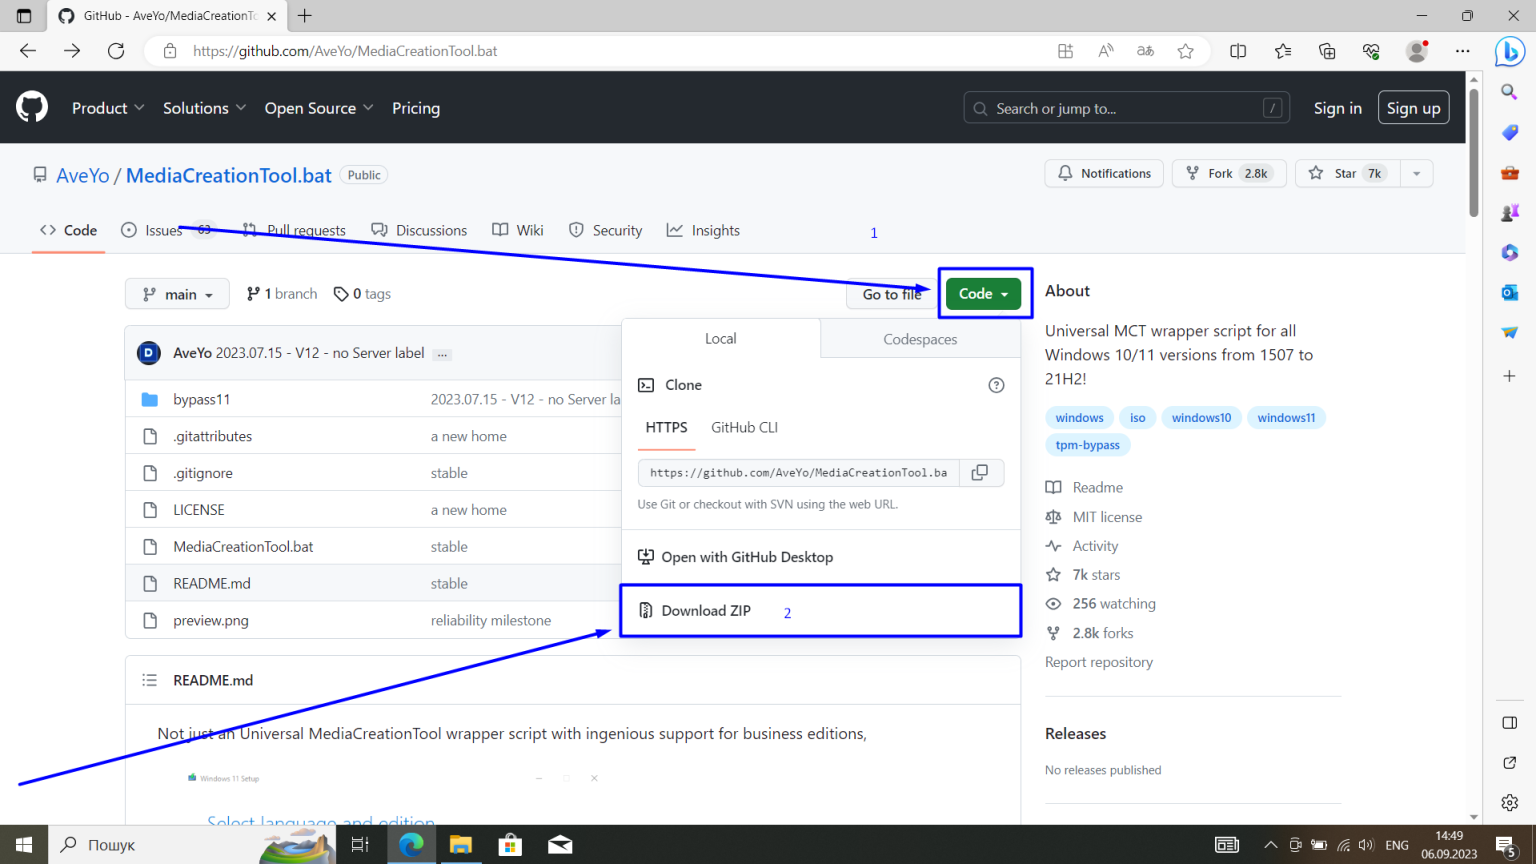
Task: Open Outlook from the Edge sidebar
Action: pos(1510,292)
